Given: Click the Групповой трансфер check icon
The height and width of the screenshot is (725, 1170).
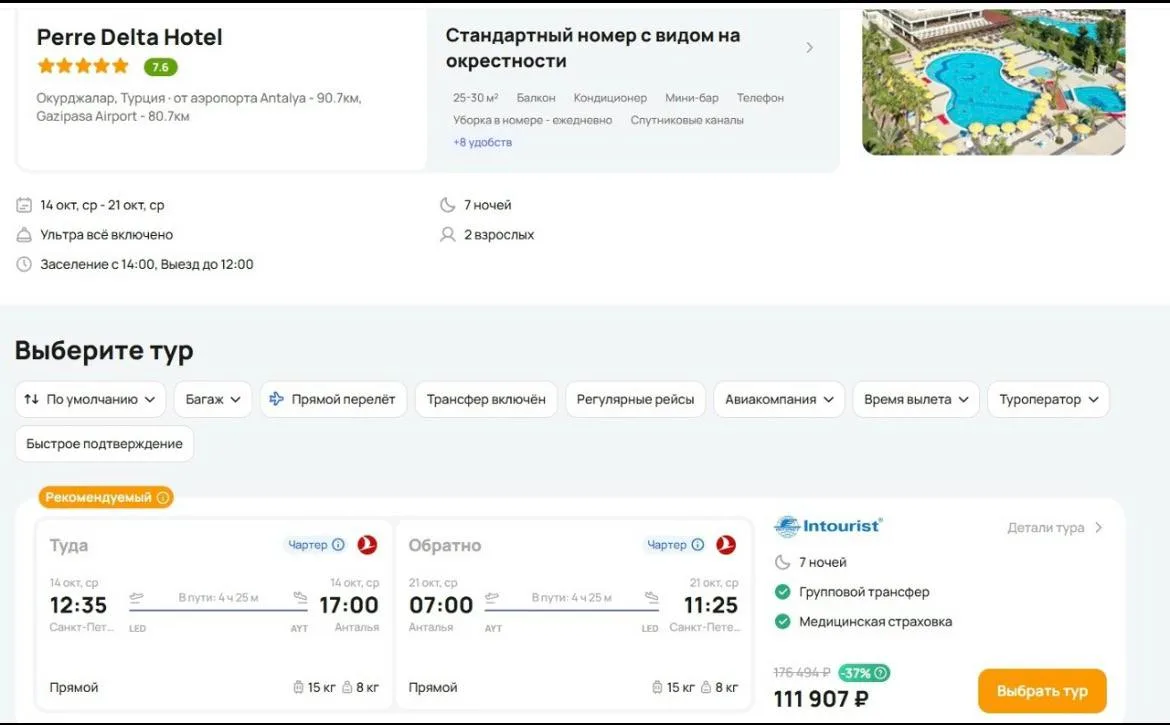Looking at the screenshot, I should click(782, 591).
